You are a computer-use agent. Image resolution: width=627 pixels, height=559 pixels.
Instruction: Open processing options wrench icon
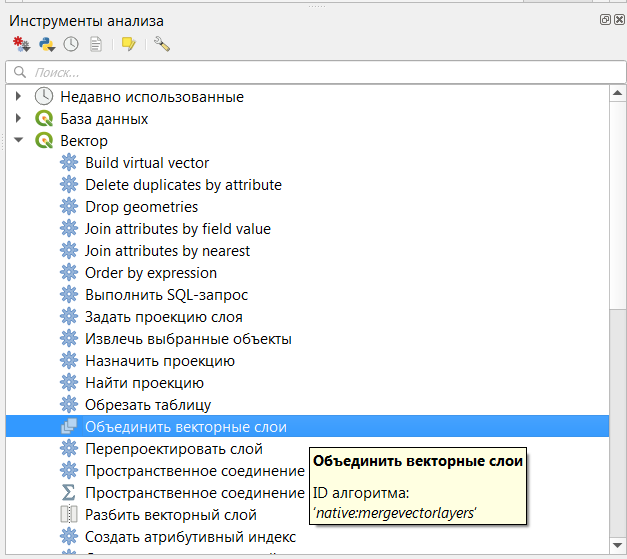pos(161,44)
